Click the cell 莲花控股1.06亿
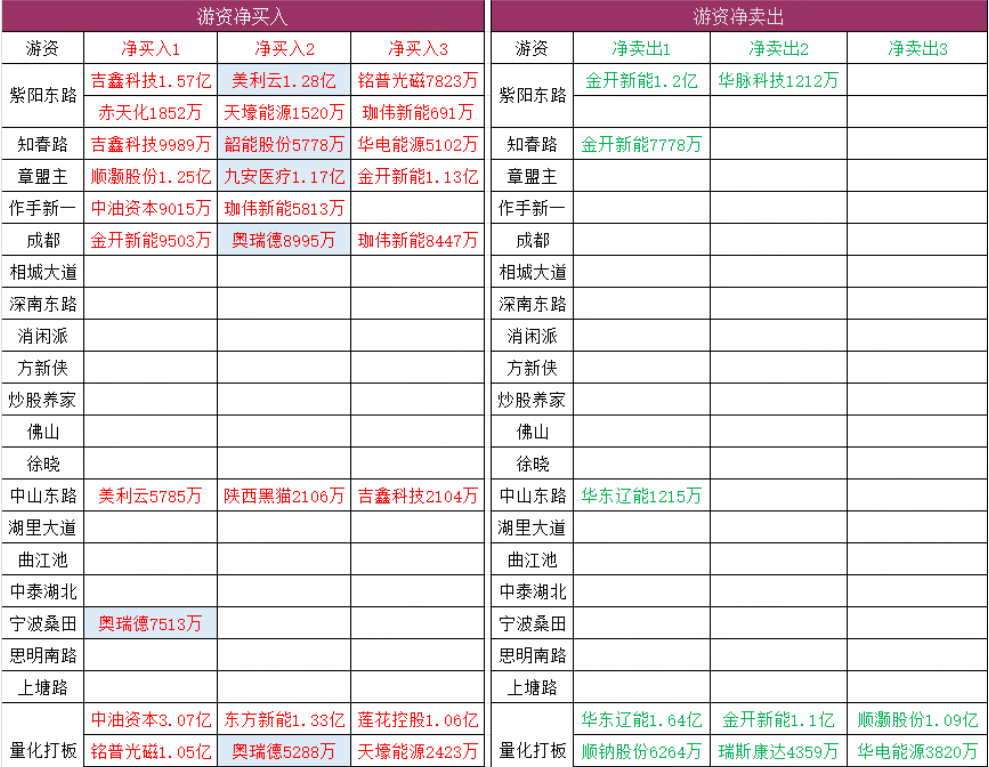Viewport: 989px width, 767px height. (418, 720)
